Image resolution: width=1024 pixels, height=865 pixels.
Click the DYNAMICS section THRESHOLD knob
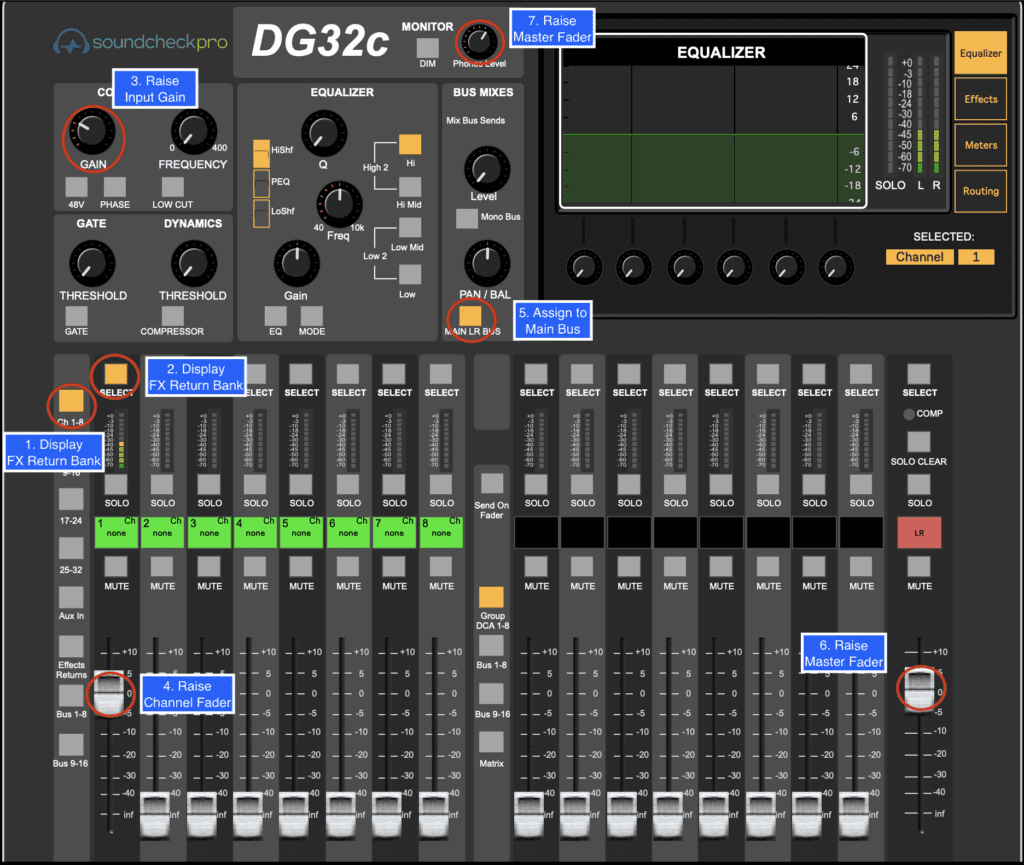[193, 264]
